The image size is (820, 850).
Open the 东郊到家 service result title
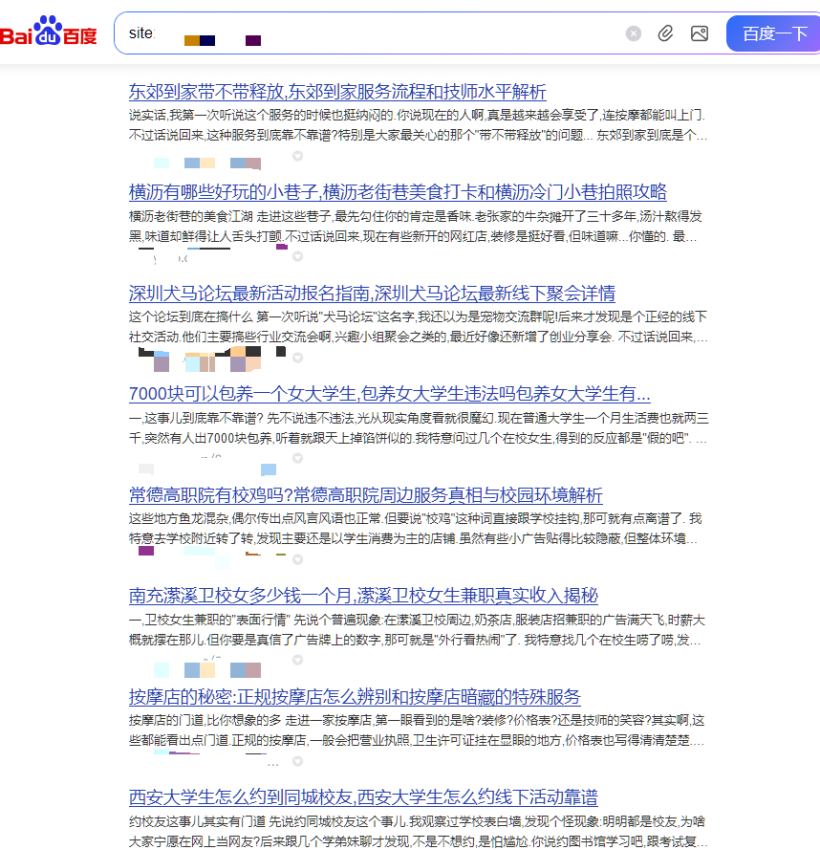337,92
